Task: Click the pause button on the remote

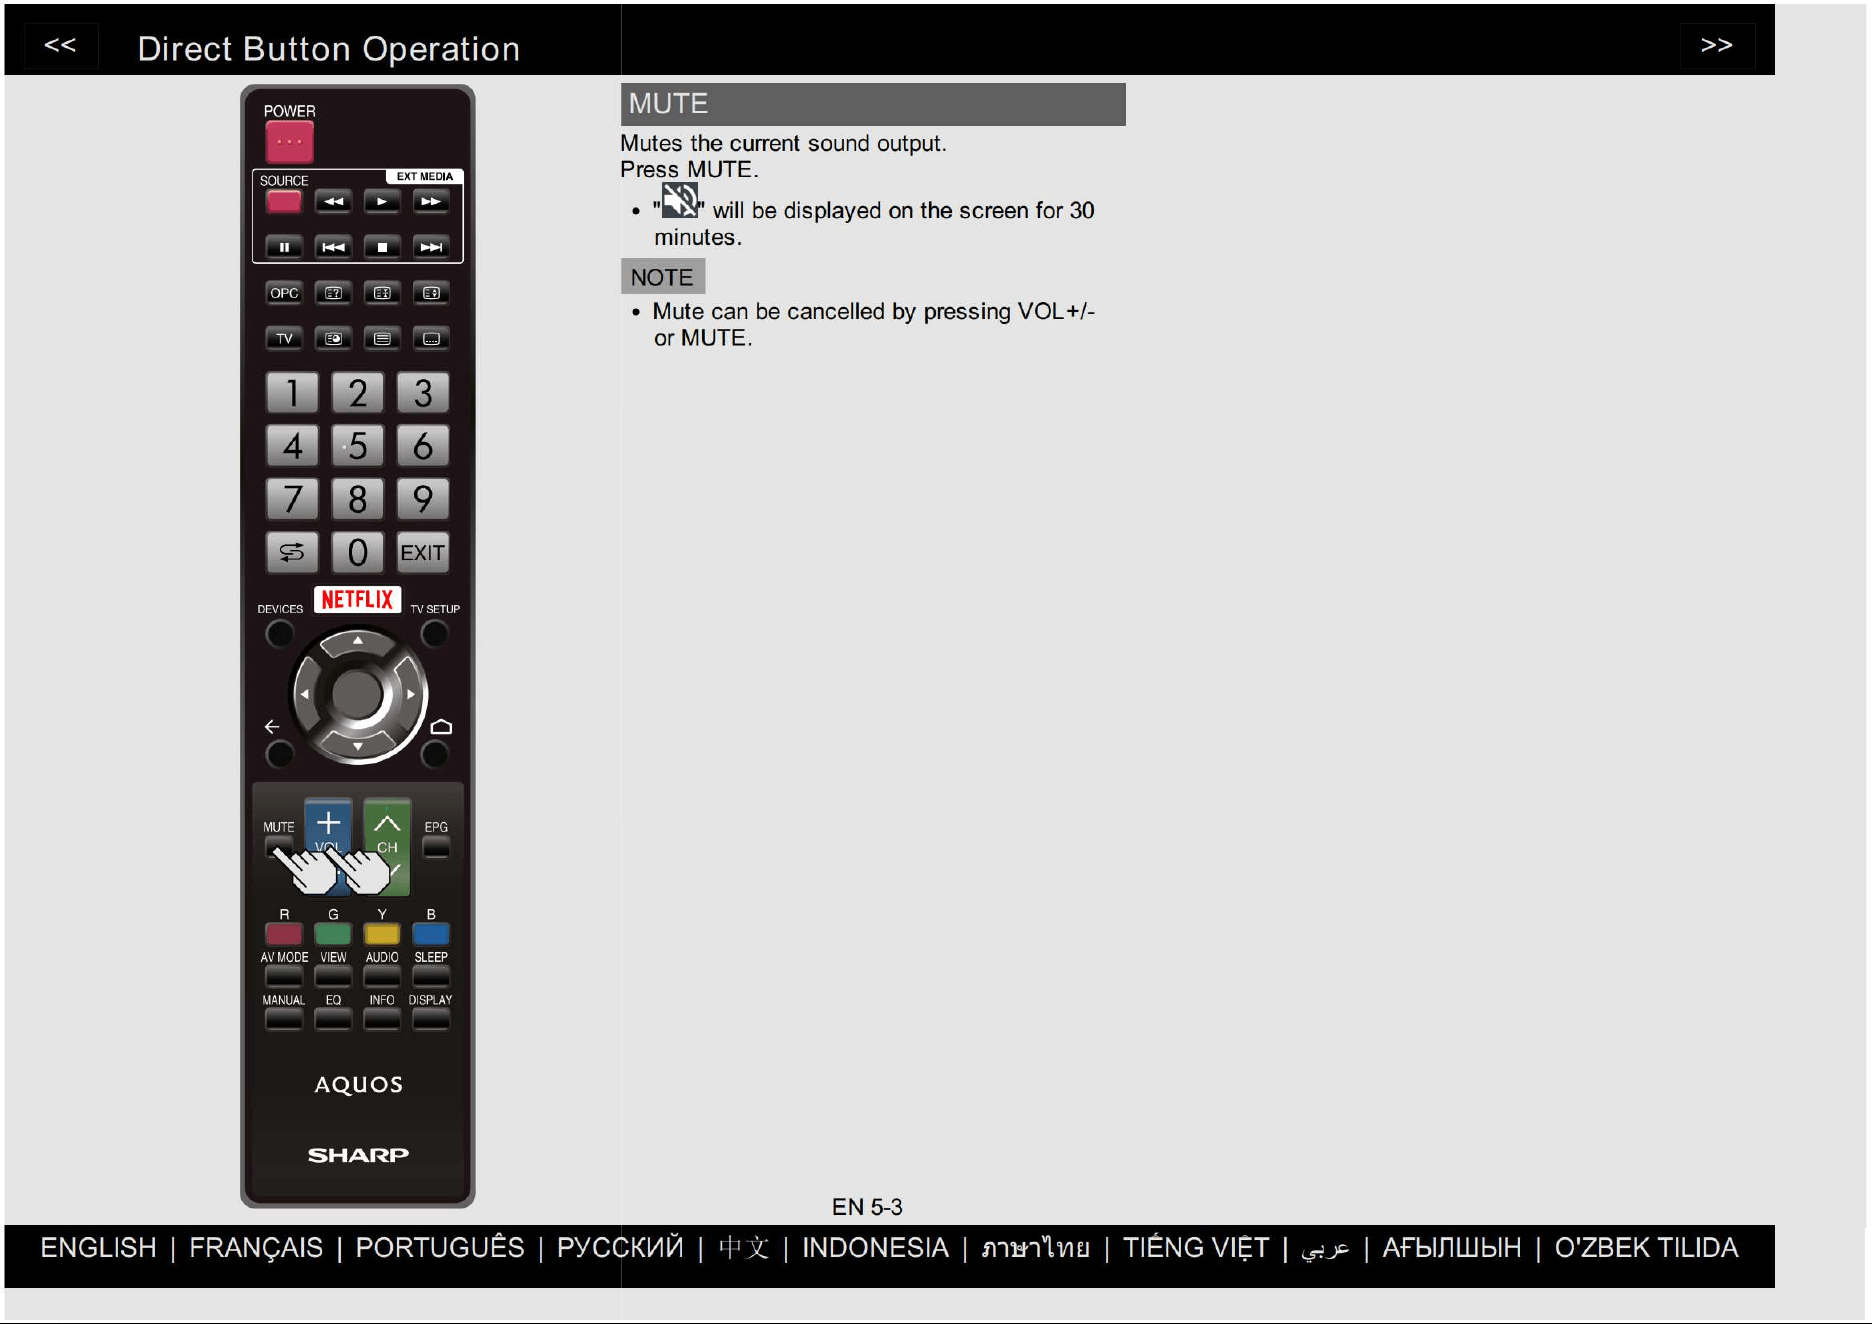Action: click(284, 246)
